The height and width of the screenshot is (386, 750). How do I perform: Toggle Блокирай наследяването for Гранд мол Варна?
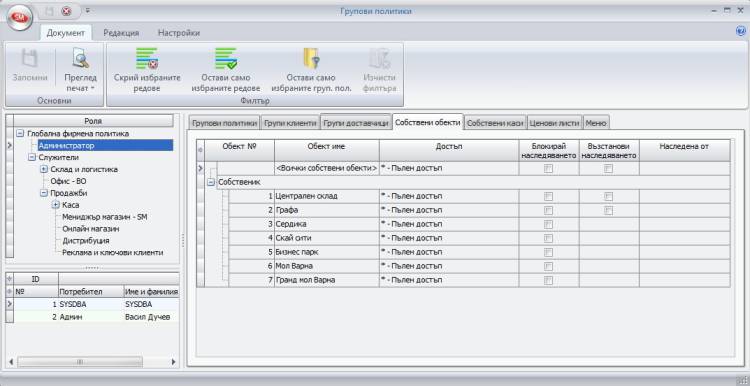pyautogui.click(x=549, y=280)
